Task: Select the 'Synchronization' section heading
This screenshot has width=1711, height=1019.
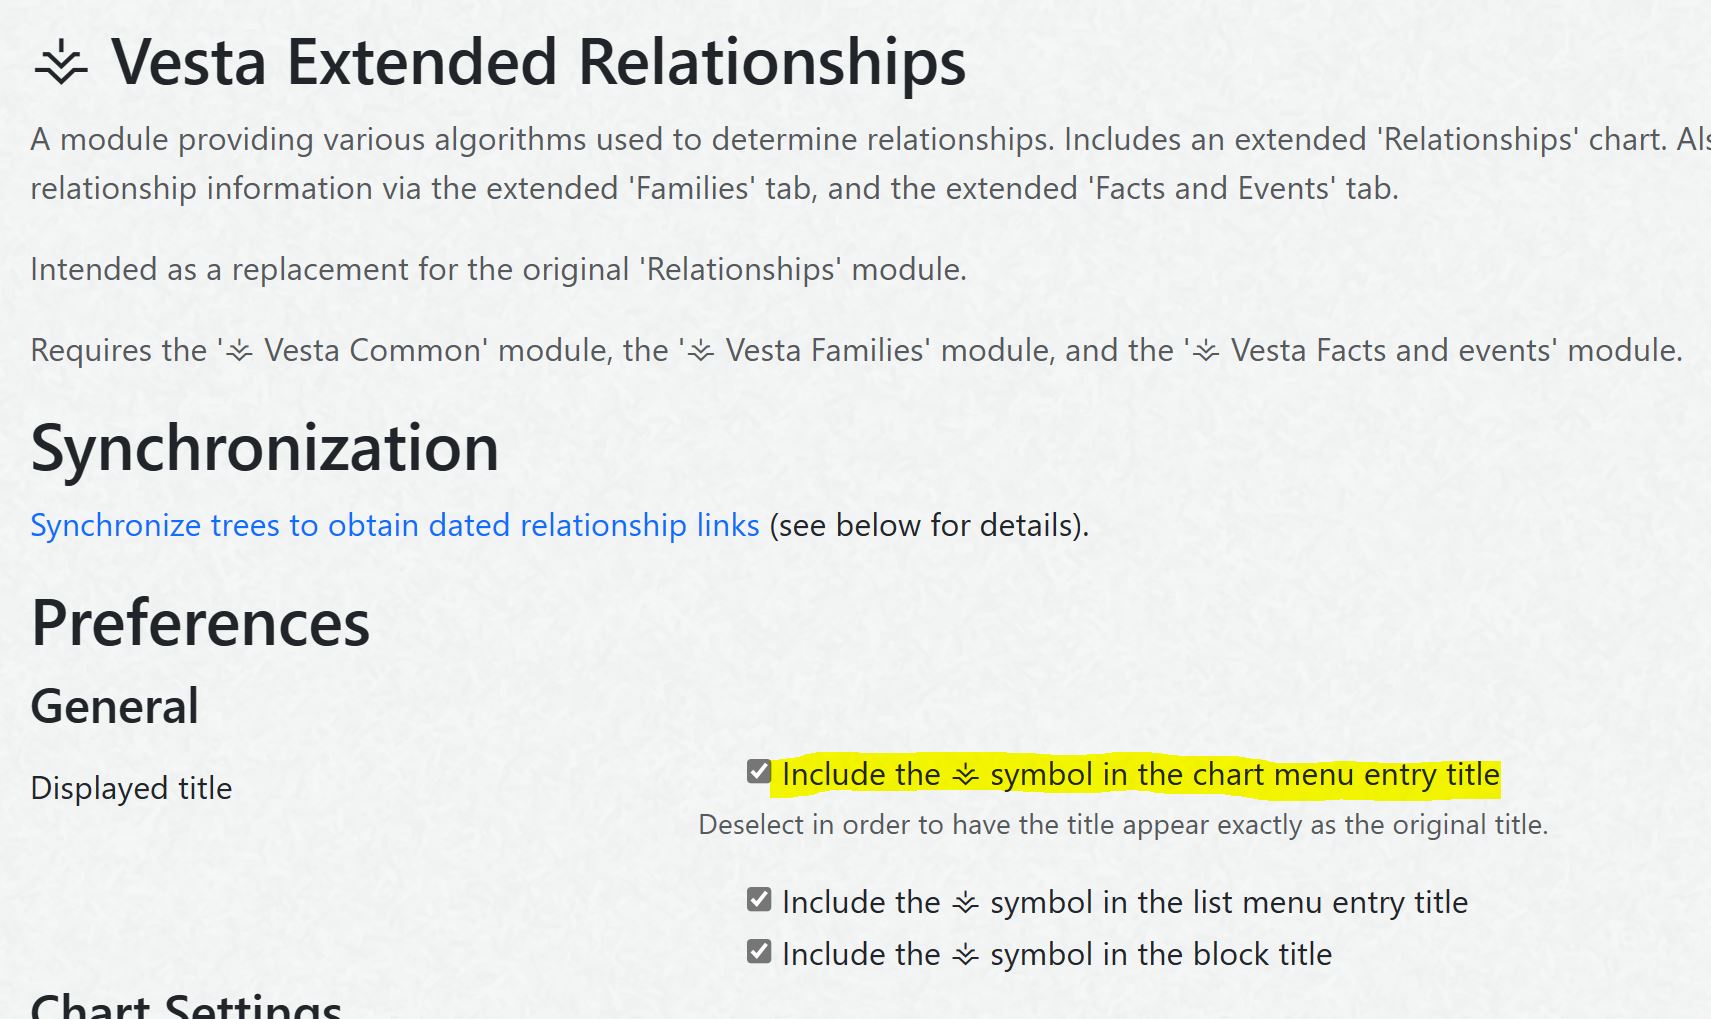Action: [x=265, y=447]
